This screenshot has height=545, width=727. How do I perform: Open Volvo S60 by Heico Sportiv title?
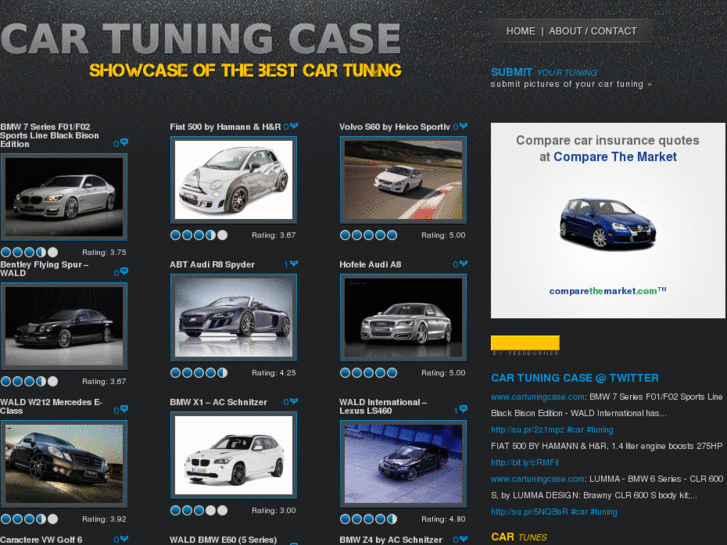tap(395, 127)
